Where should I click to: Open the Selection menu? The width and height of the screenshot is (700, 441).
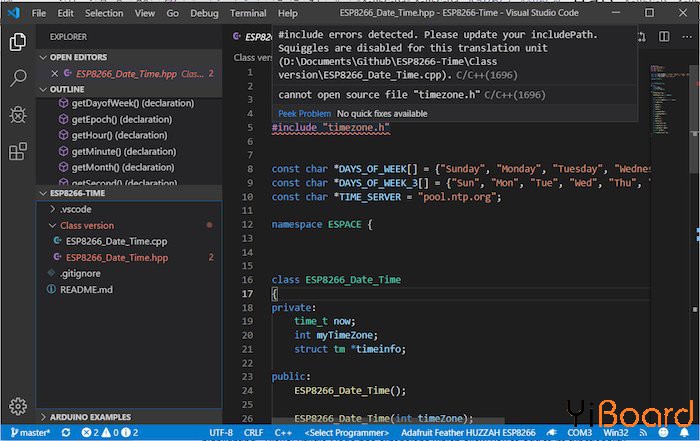click(104, 14)
